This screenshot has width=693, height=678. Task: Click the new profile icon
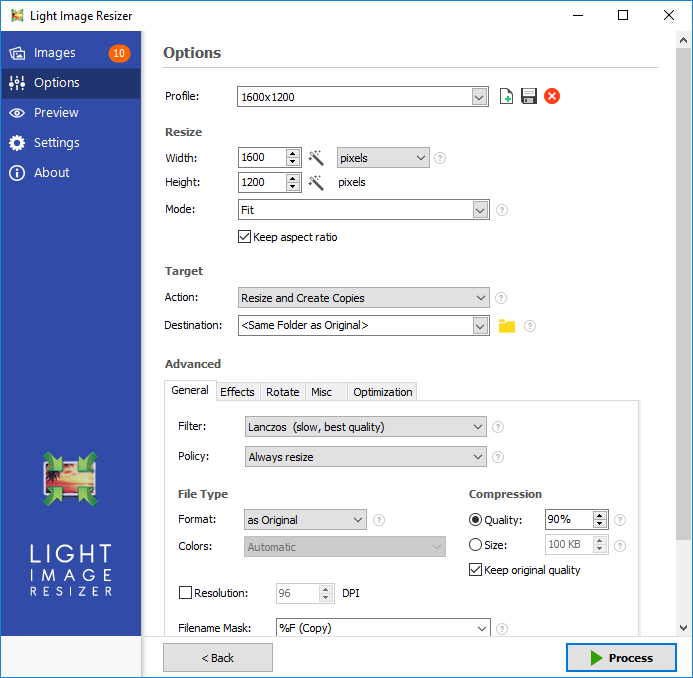(x=507, y=97)
